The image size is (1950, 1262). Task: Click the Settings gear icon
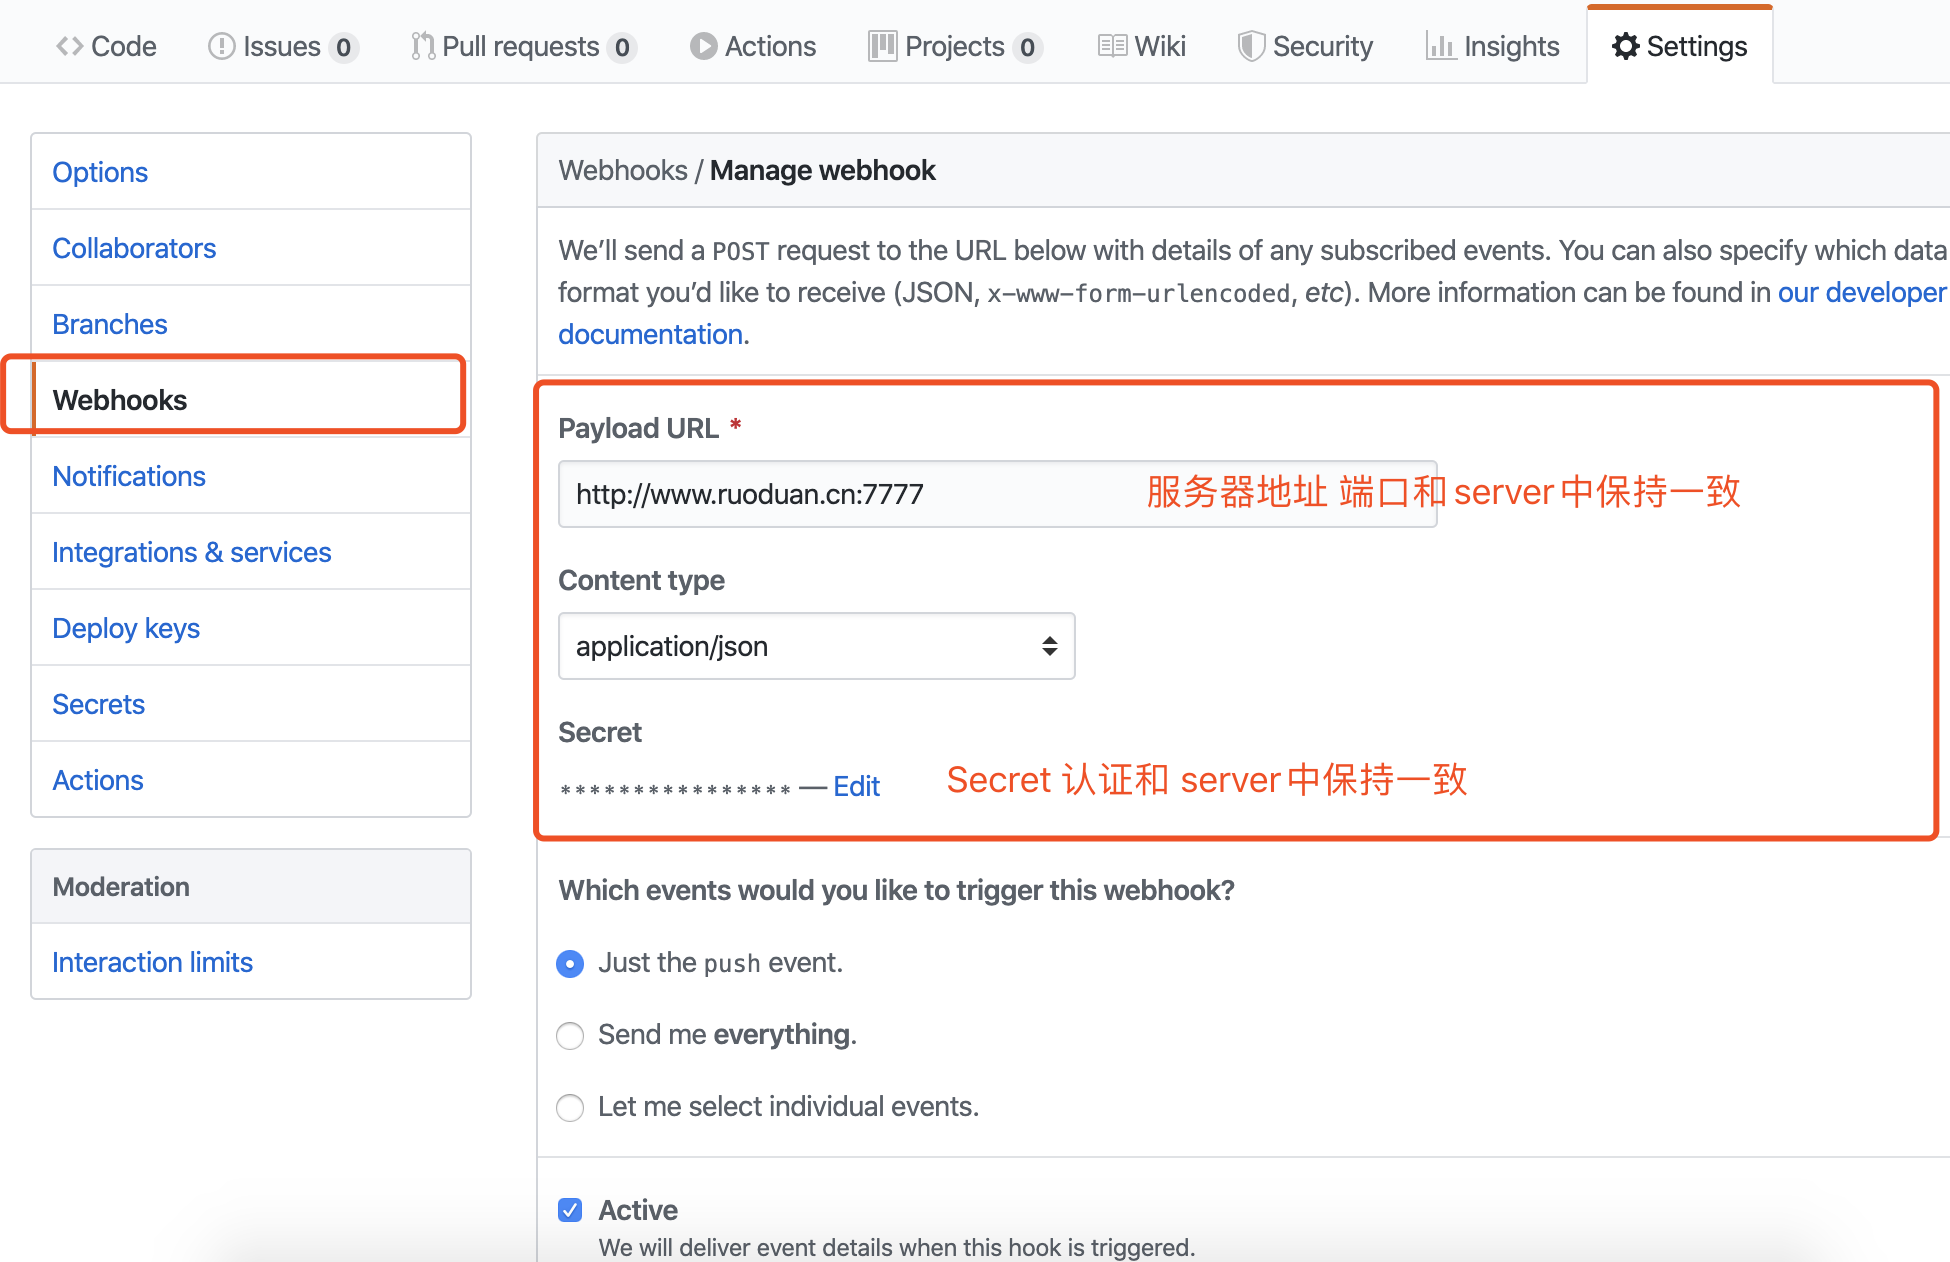tap(1624, 45)
